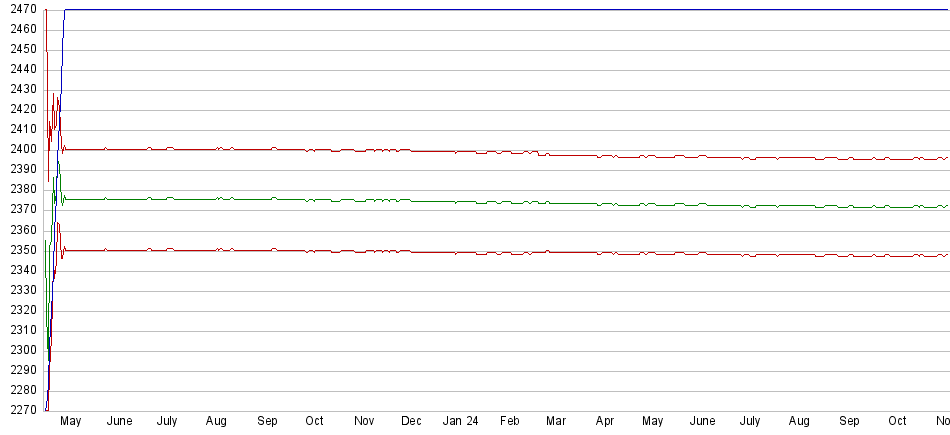950x435 pixels.
Task: Click the green line in the chart
Action: 300,199
